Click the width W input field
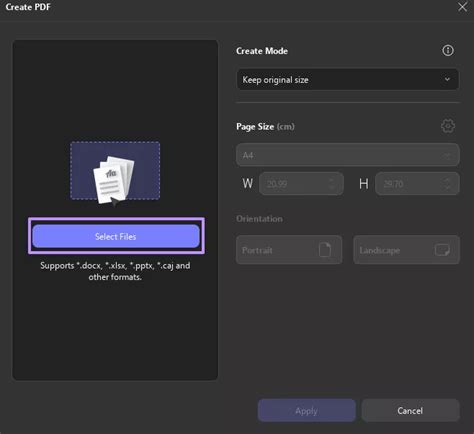 (301, 184)
